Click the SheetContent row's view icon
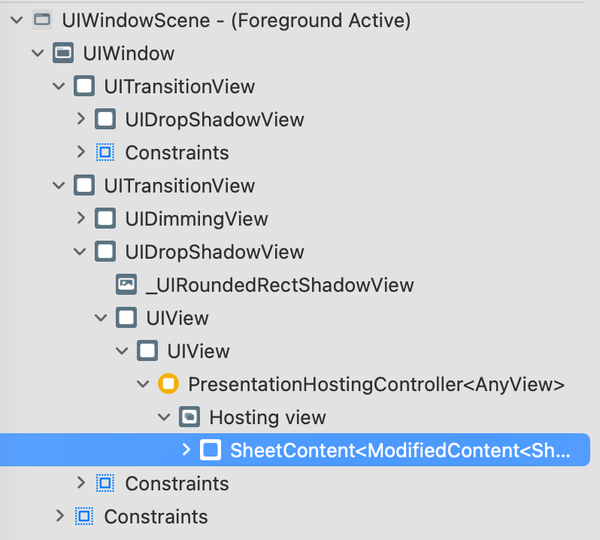 click(x=210, y=450)
